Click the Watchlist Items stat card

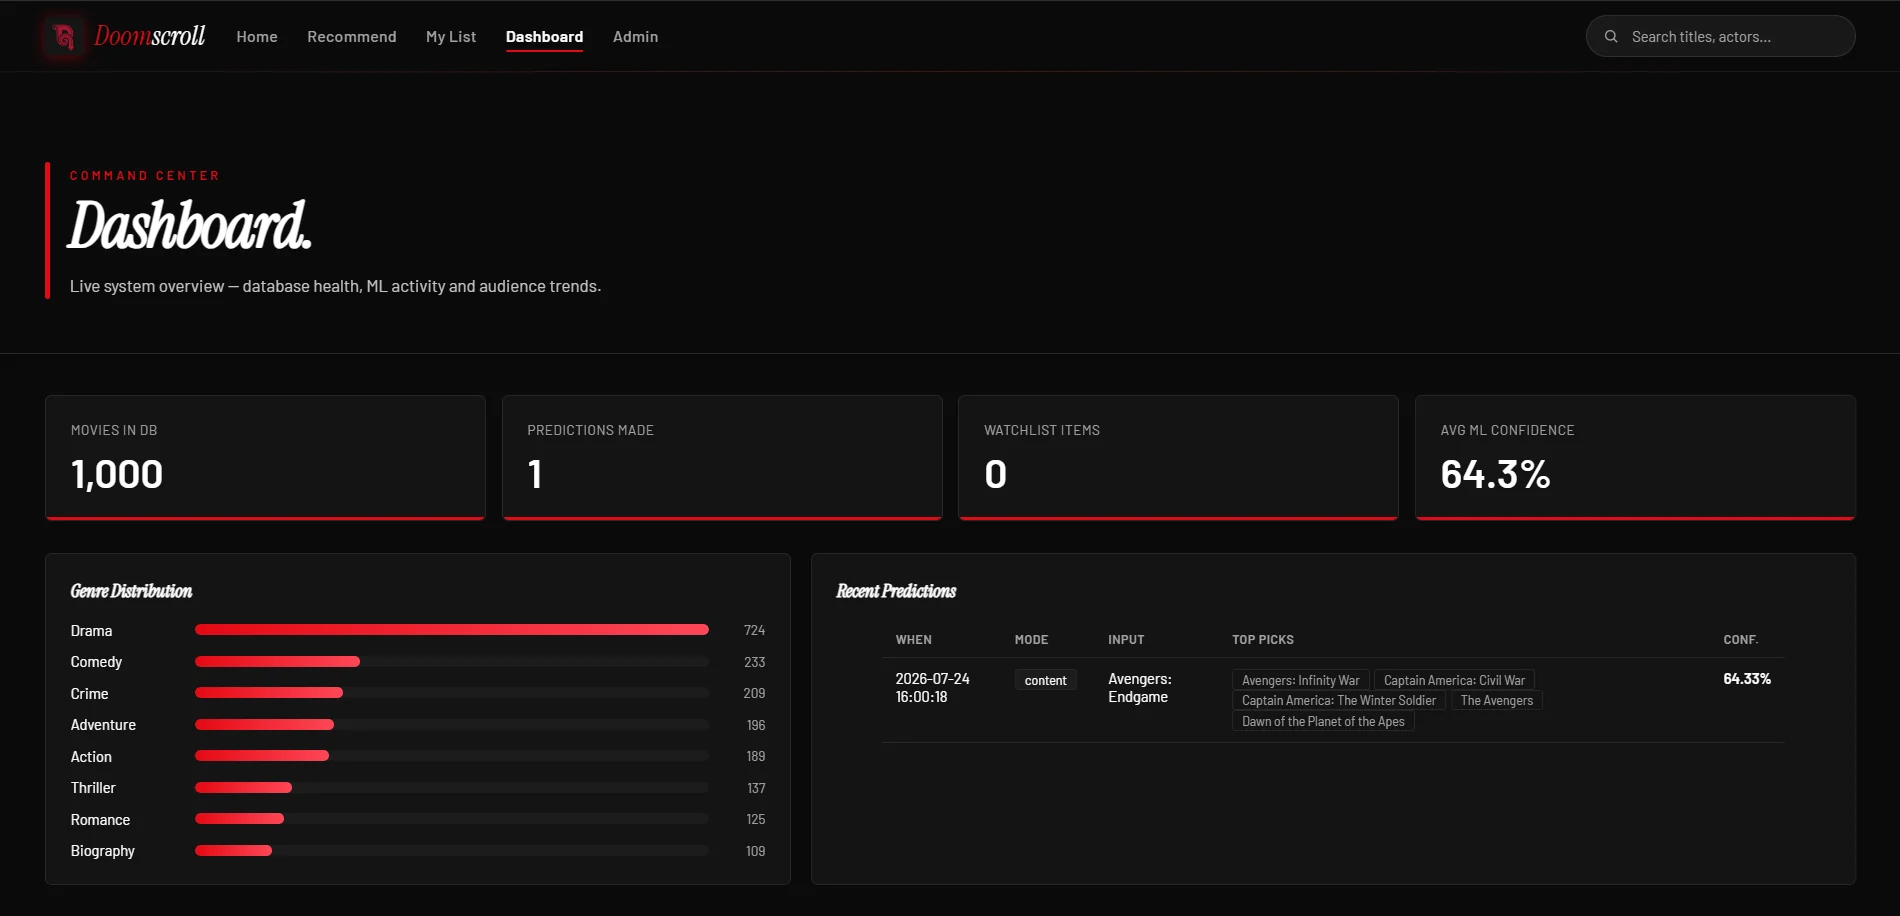coord(1178,458)
